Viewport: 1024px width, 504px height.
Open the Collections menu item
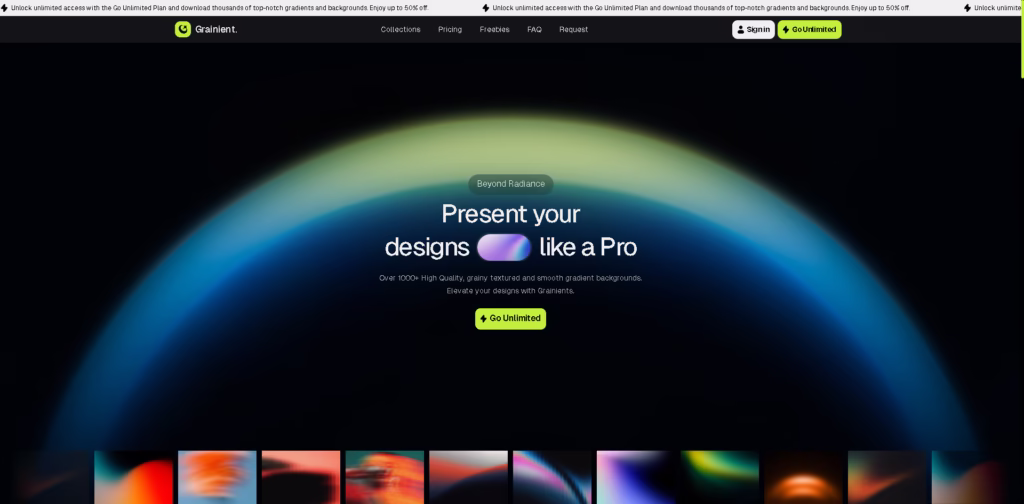point(400,29)
